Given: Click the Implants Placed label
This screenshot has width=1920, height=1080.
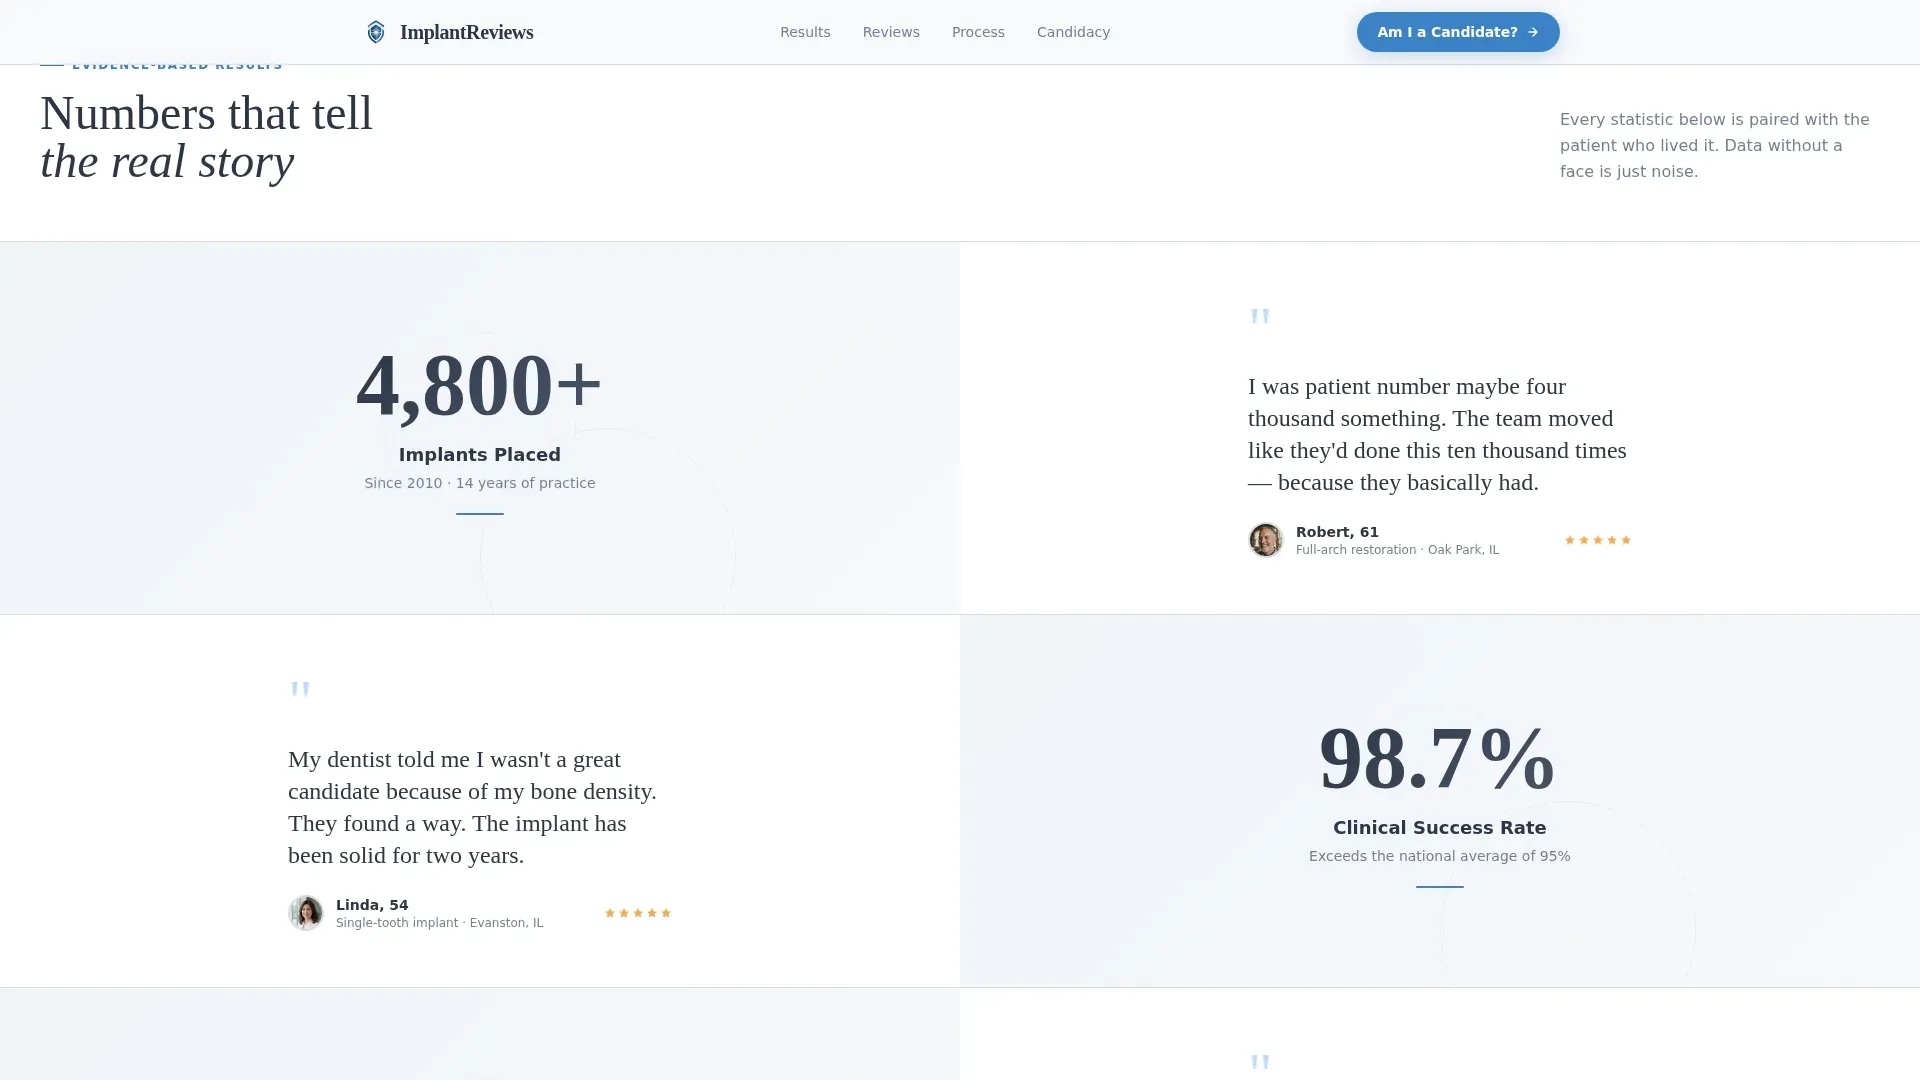Looking at the screenshot, I should [x=480, y=455].
